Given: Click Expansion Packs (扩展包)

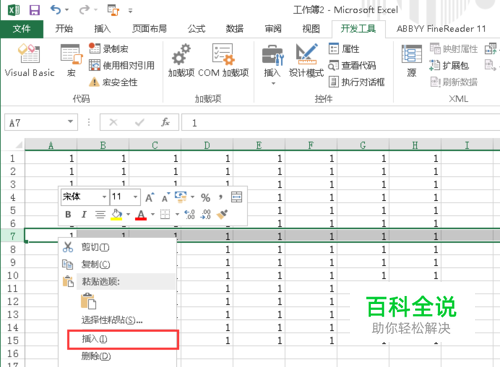Looking at the screenshot, I should point(449,65).
